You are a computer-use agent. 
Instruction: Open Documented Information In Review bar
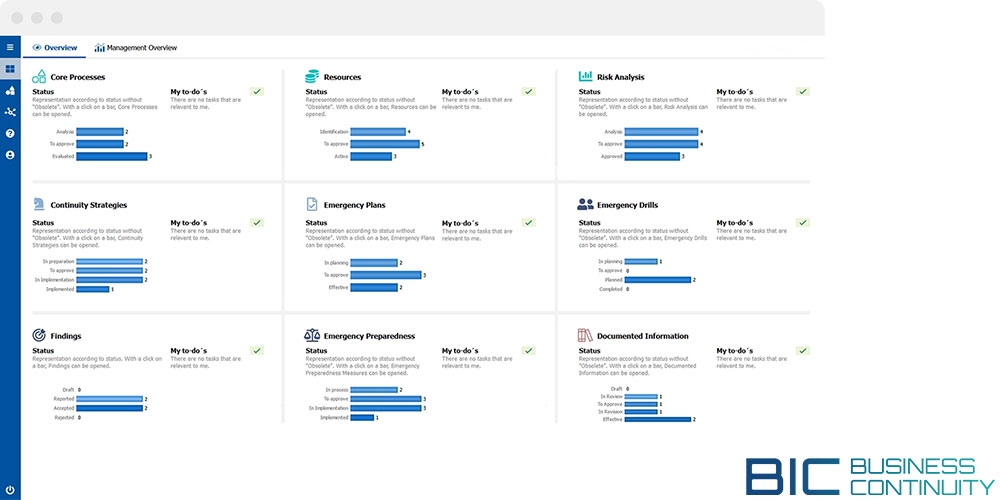coord(641,397)
